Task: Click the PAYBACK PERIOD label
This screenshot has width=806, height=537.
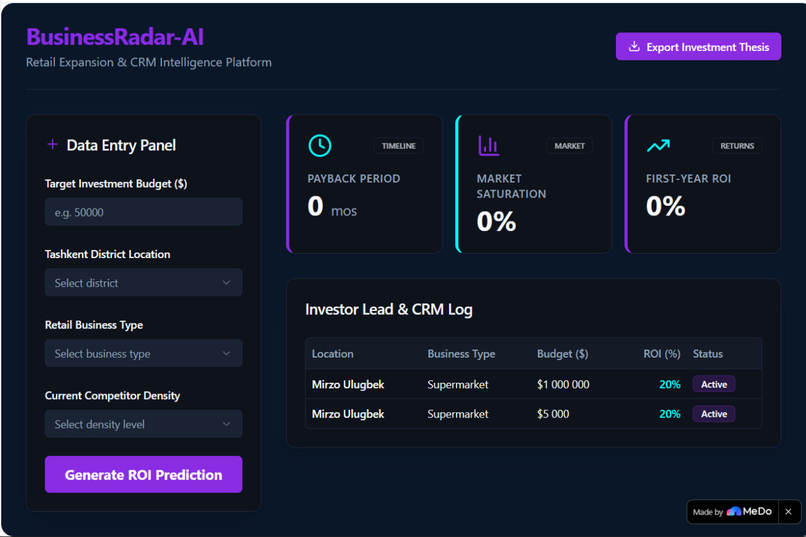Action: [354, 179]
